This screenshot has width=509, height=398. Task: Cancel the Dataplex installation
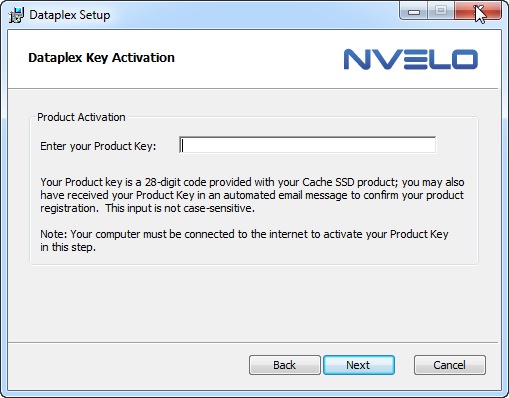pos(450,365)
